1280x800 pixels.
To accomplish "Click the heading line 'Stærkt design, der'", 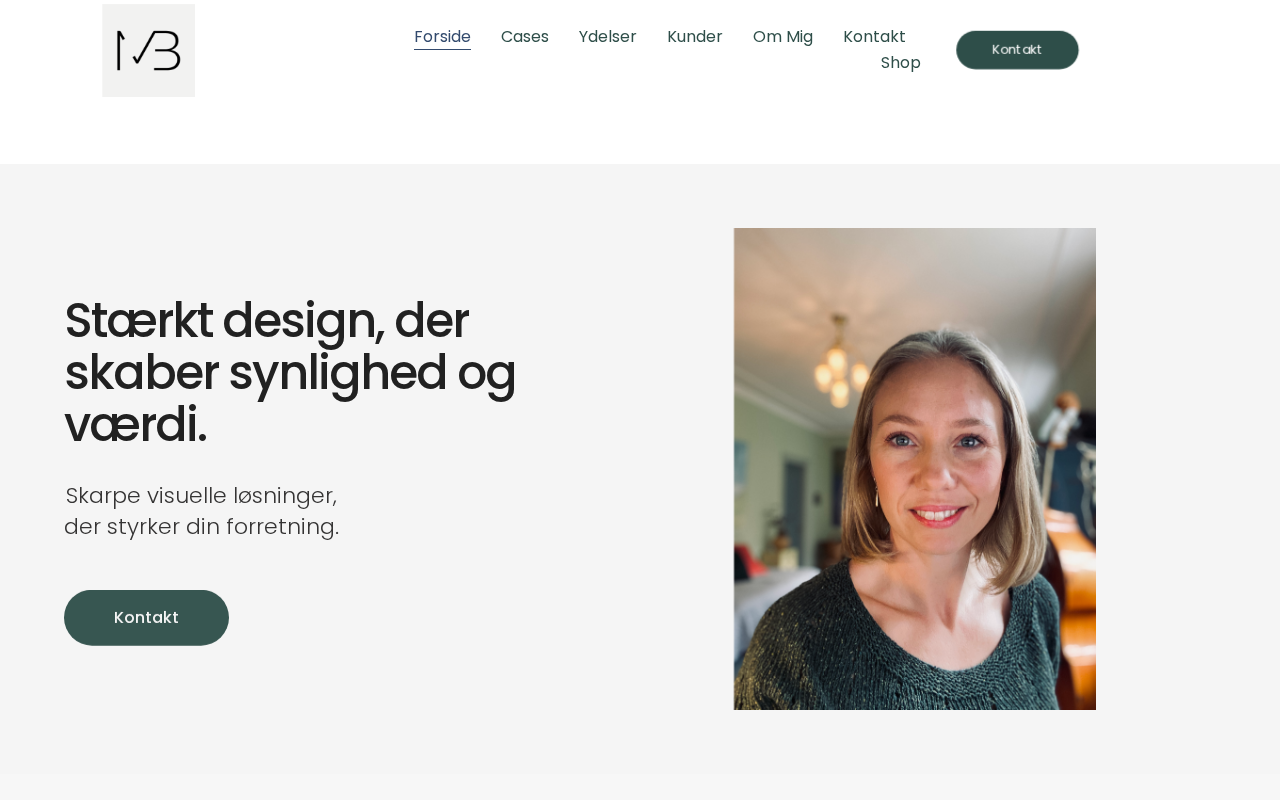I will pyautogui.click(x=267, y=321).
